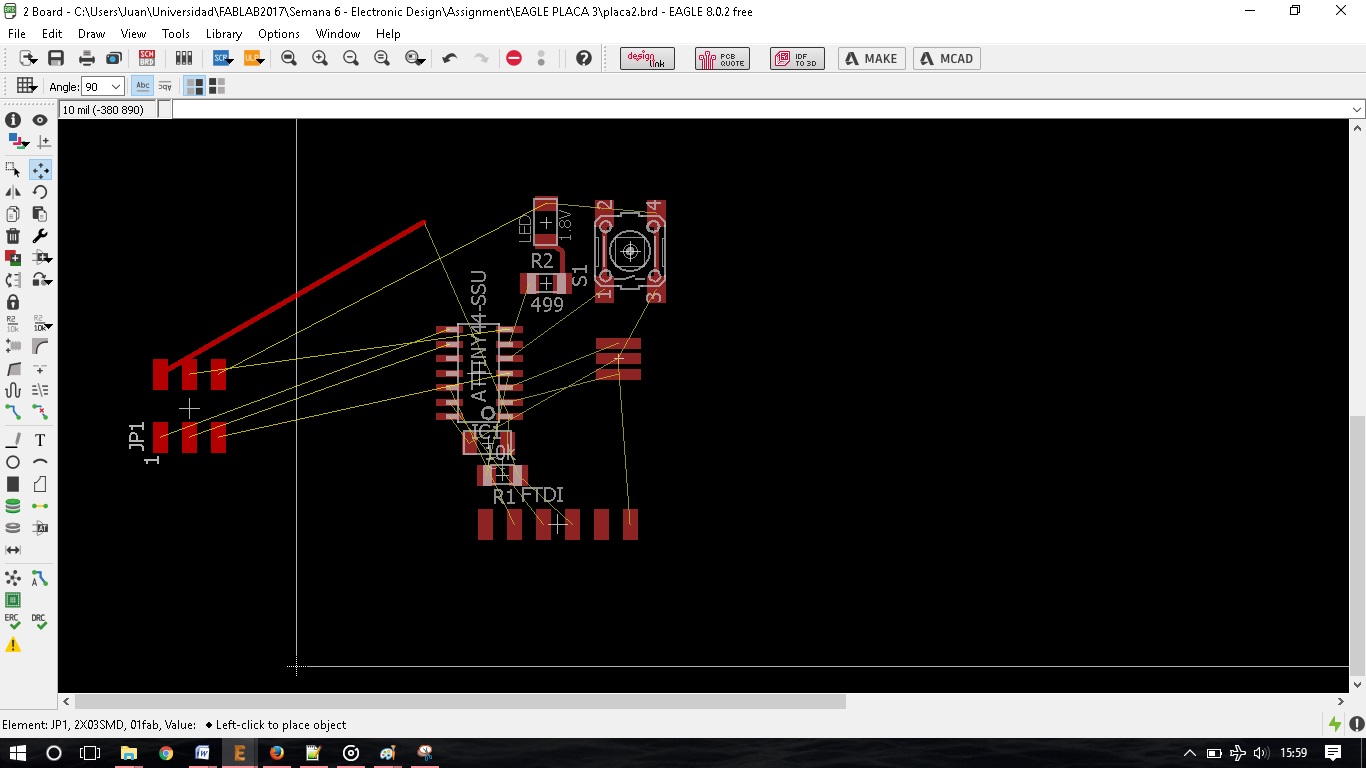The width and height of the screenshot is (1366, 768).
Task: Select the Group selection tool
Action: click(13, 169)
